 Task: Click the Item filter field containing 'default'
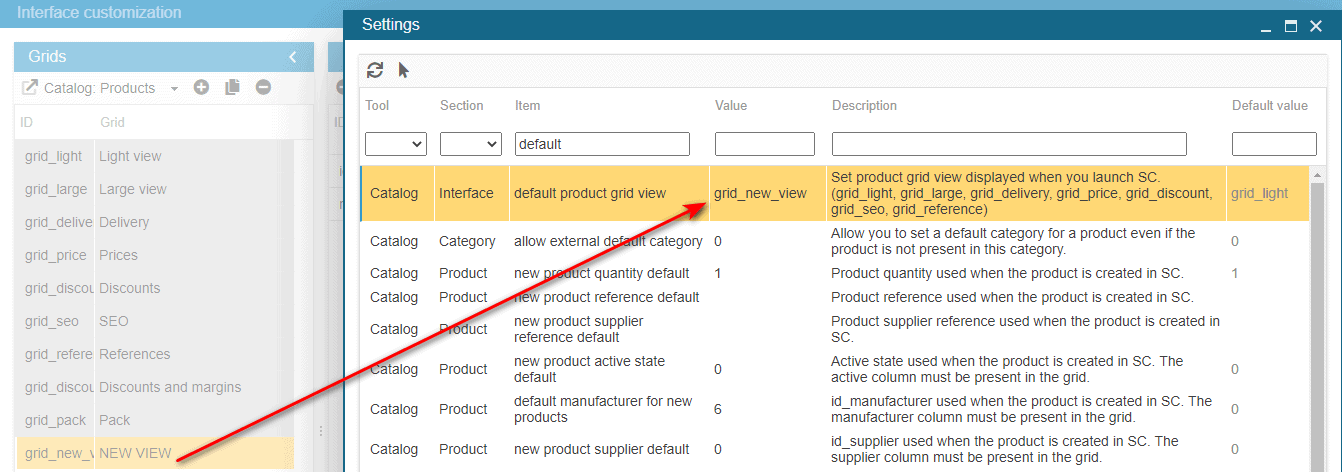[602, 144]
